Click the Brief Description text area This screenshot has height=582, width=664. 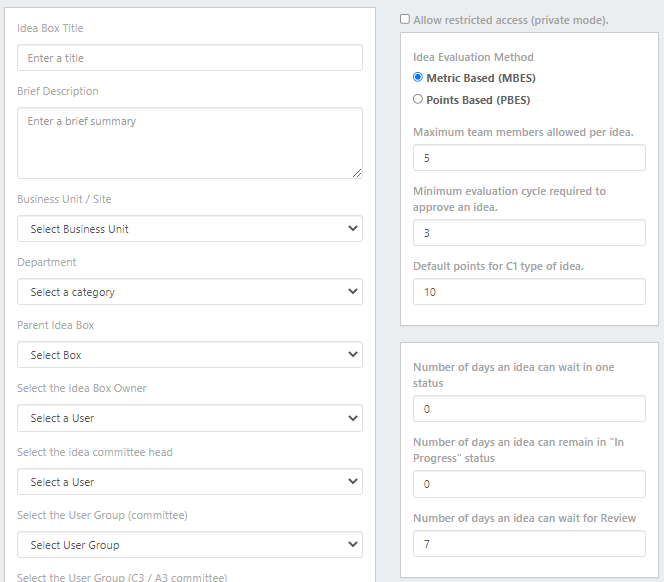190,143
